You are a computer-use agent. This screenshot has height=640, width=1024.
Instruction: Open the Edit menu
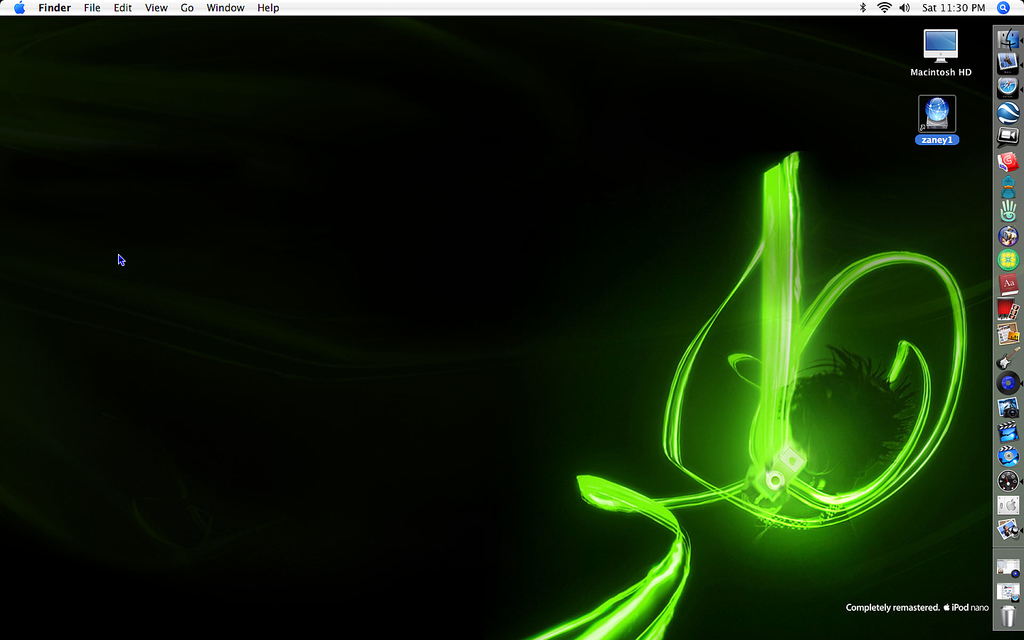123,8
